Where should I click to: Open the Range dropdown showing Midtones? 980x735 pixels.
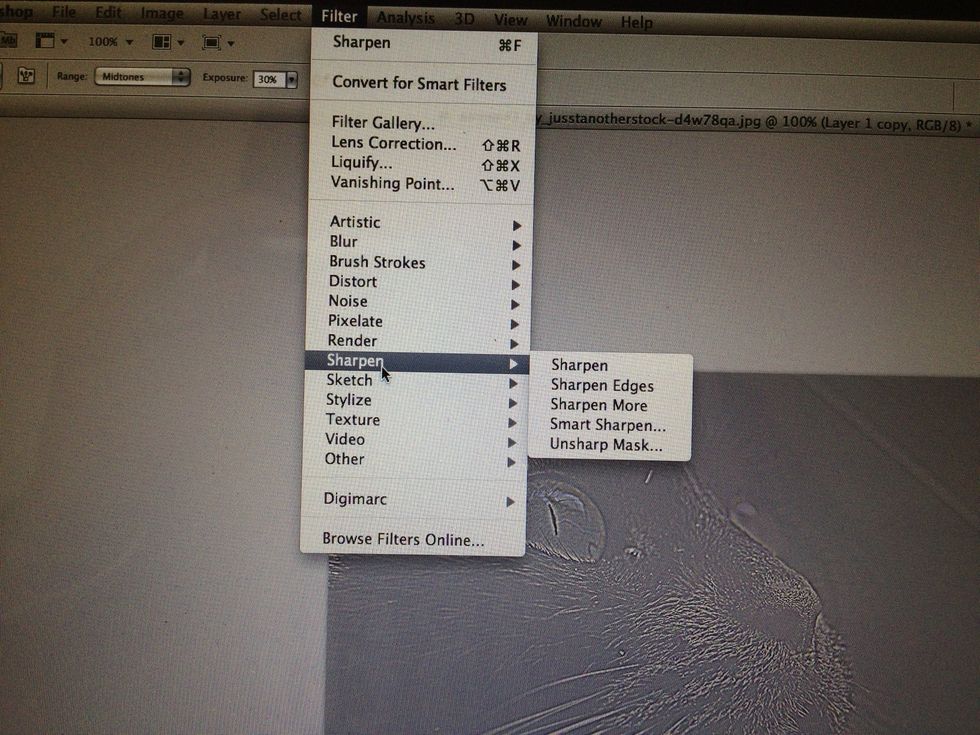pyautogui.click(x=142, y=74)
